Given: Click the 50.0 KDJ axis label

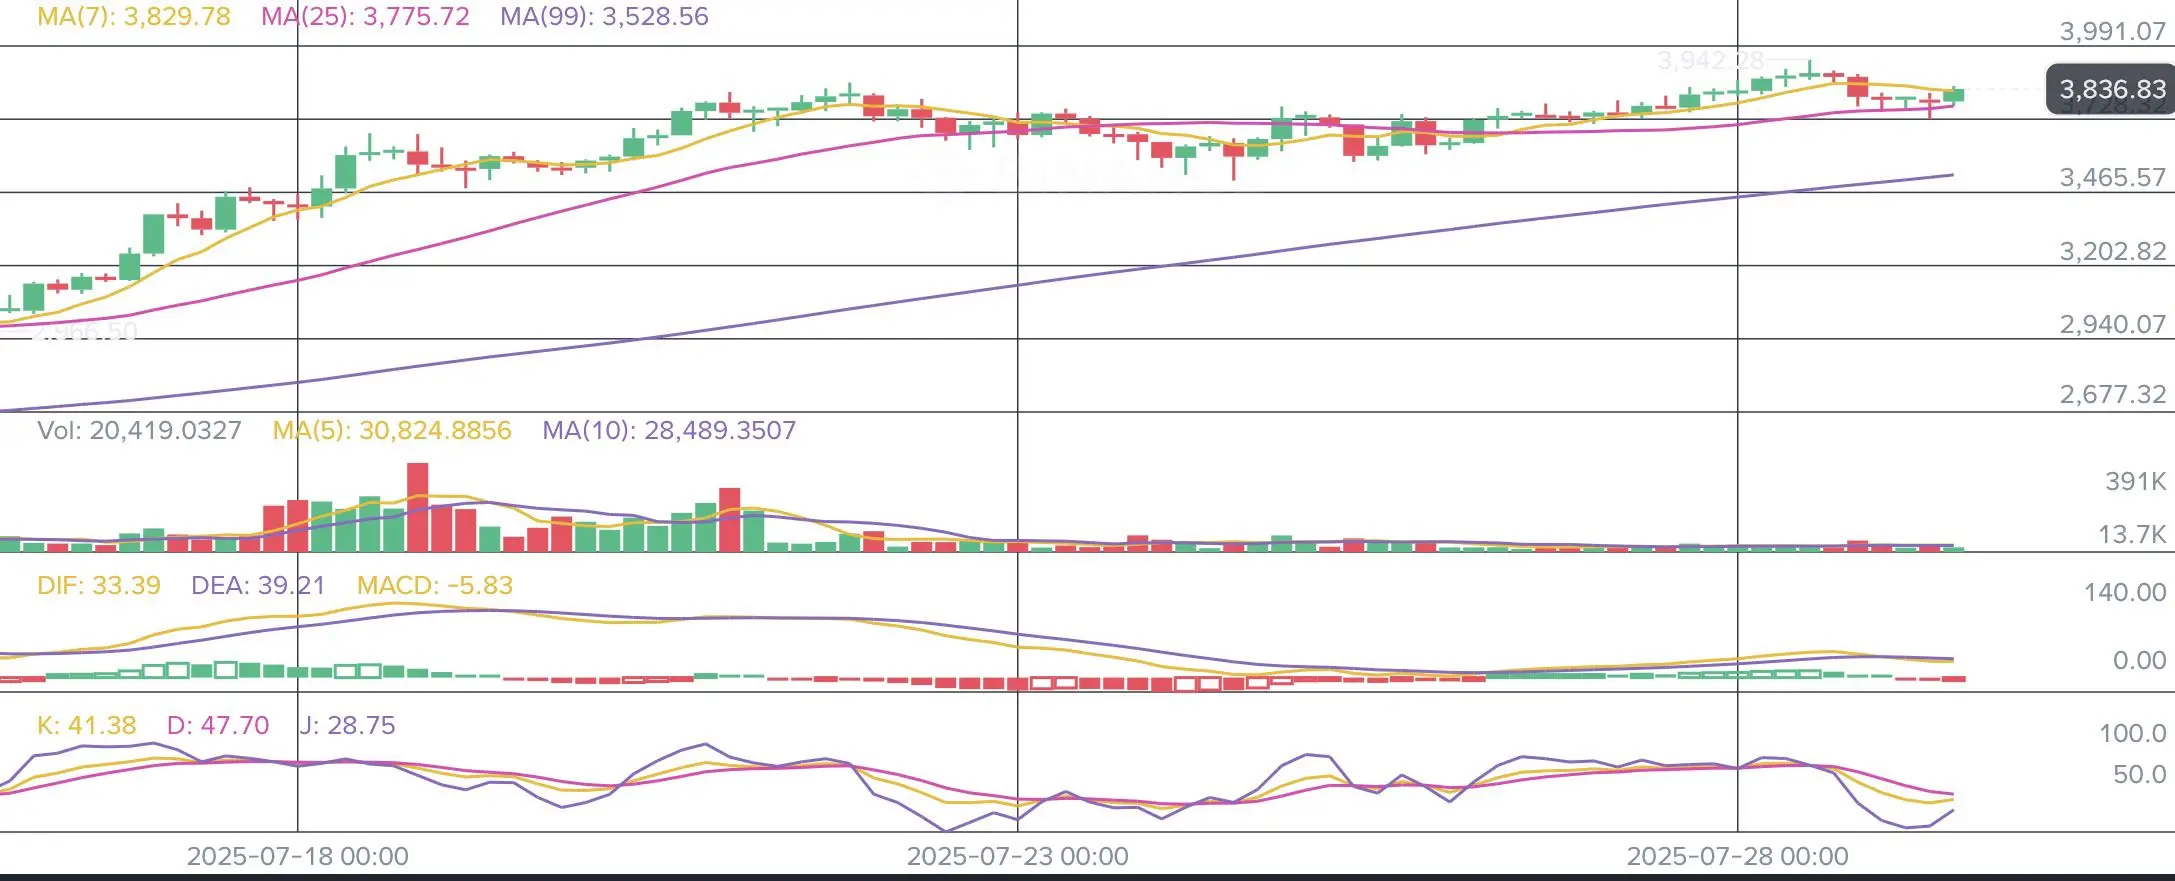Looking at the screenshot, I should point(2139,774).
